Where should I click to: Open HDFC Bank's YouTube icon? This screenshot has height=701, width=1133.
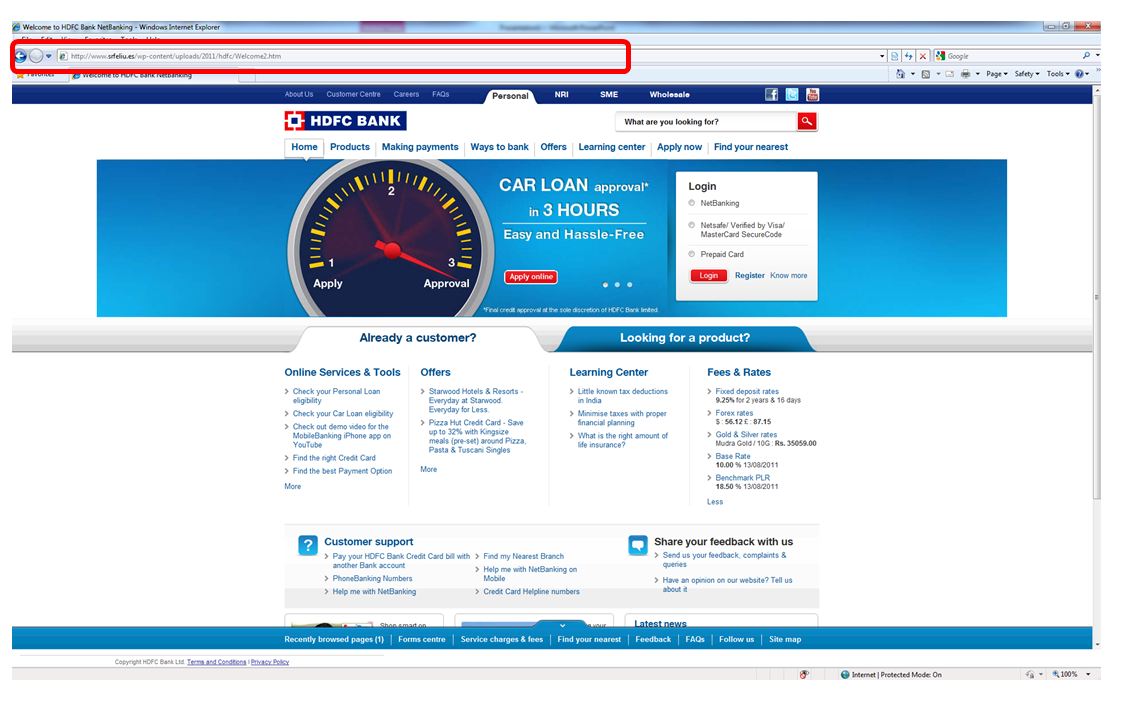812,95
